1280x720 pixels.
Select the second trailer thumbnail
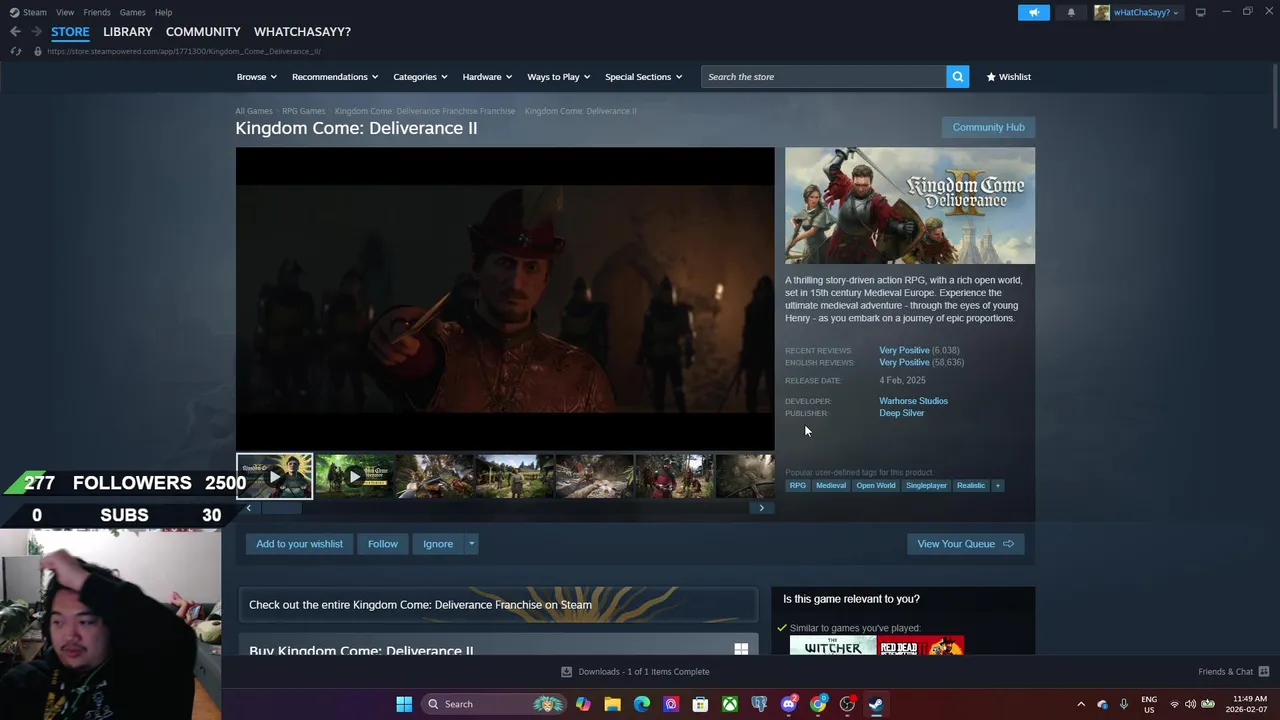coord(354,477)
